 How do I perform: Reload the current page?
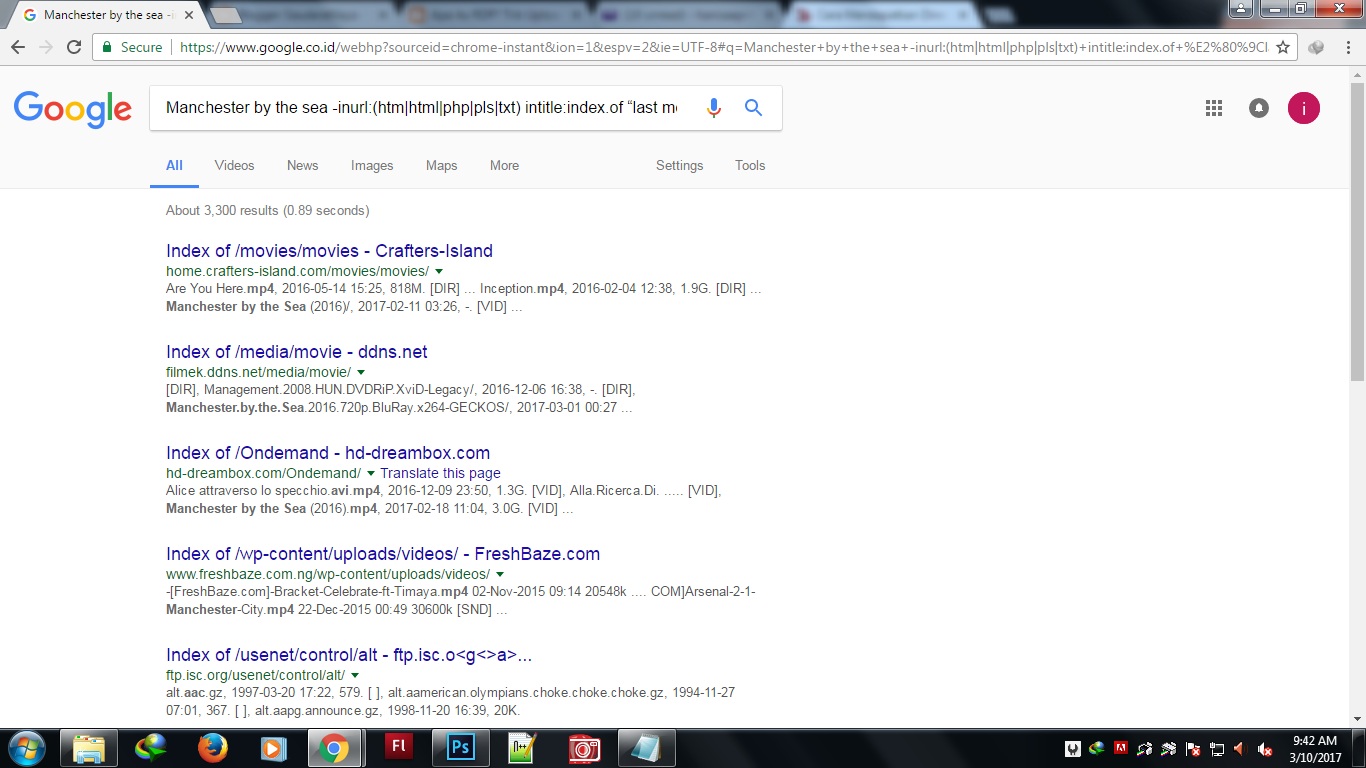pyautogui.click(x=73, y=47)
